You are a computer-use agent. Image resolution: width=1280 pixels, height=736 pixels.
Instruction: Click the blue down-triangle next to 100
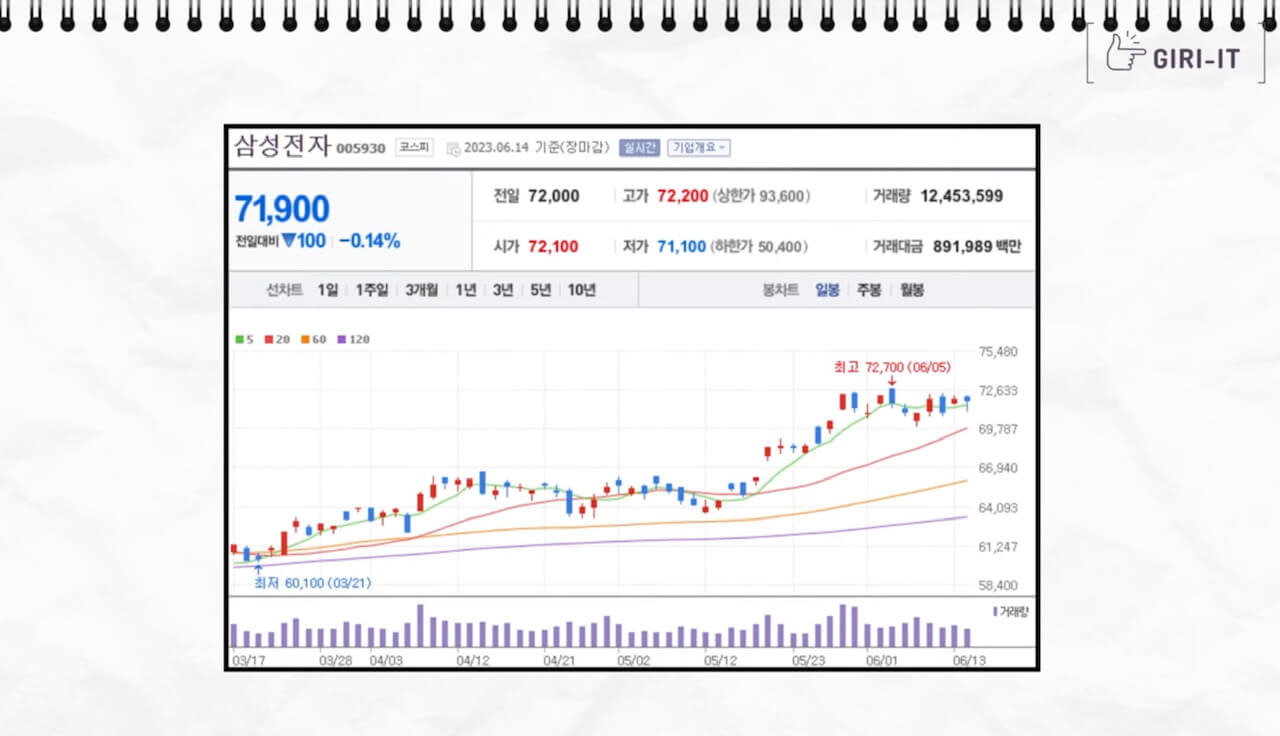(289, 241)
